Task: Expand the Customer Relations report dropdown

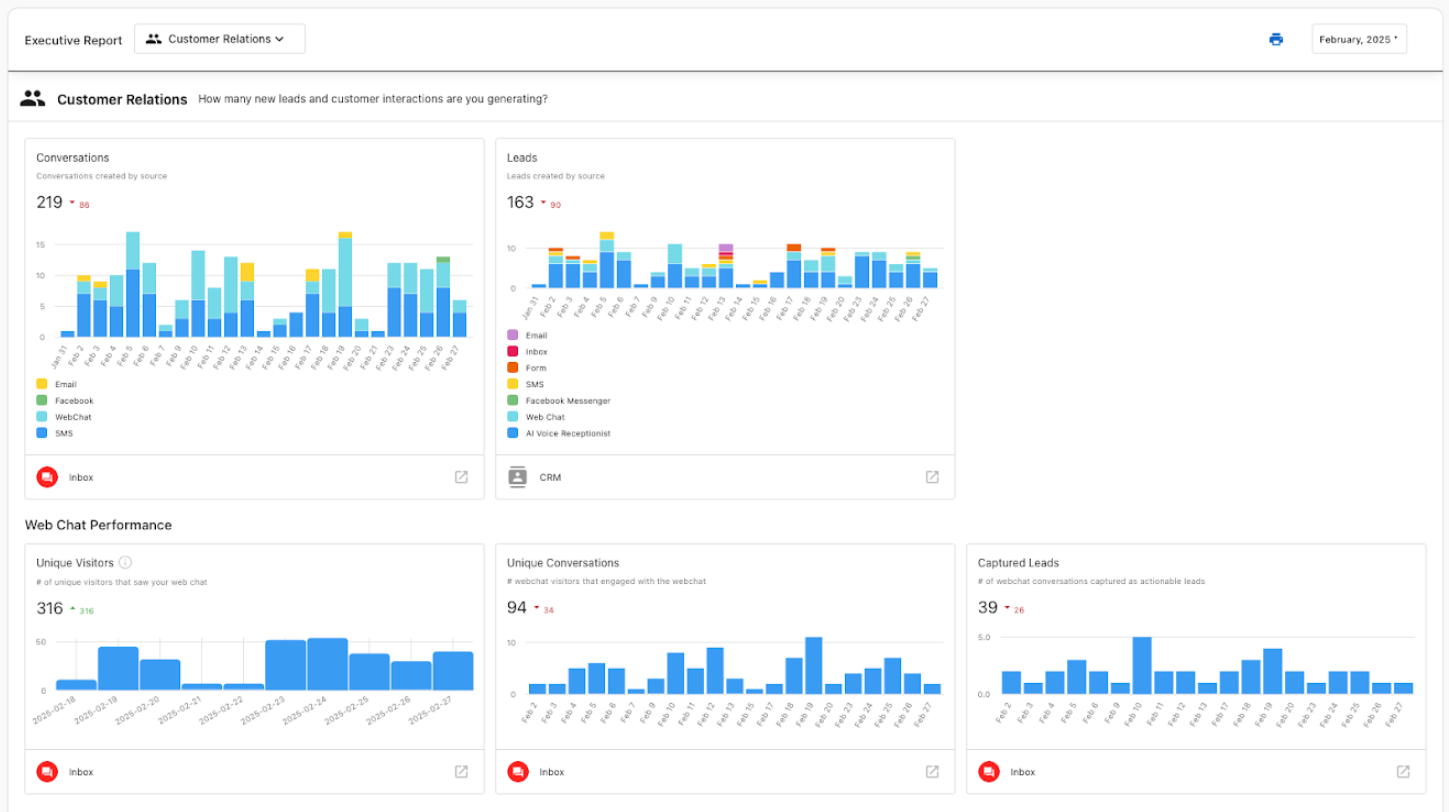Action: (x=220, y=39)
